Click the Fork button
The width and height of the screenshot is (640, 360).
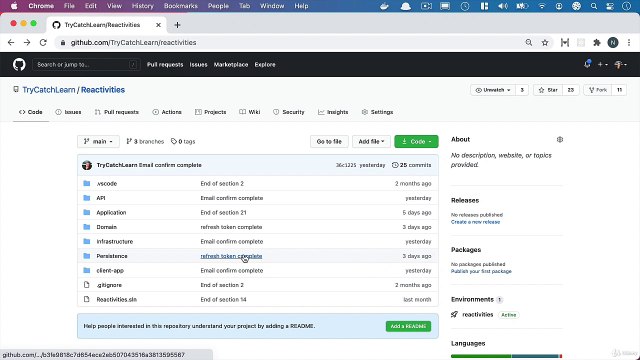point(598,90)
